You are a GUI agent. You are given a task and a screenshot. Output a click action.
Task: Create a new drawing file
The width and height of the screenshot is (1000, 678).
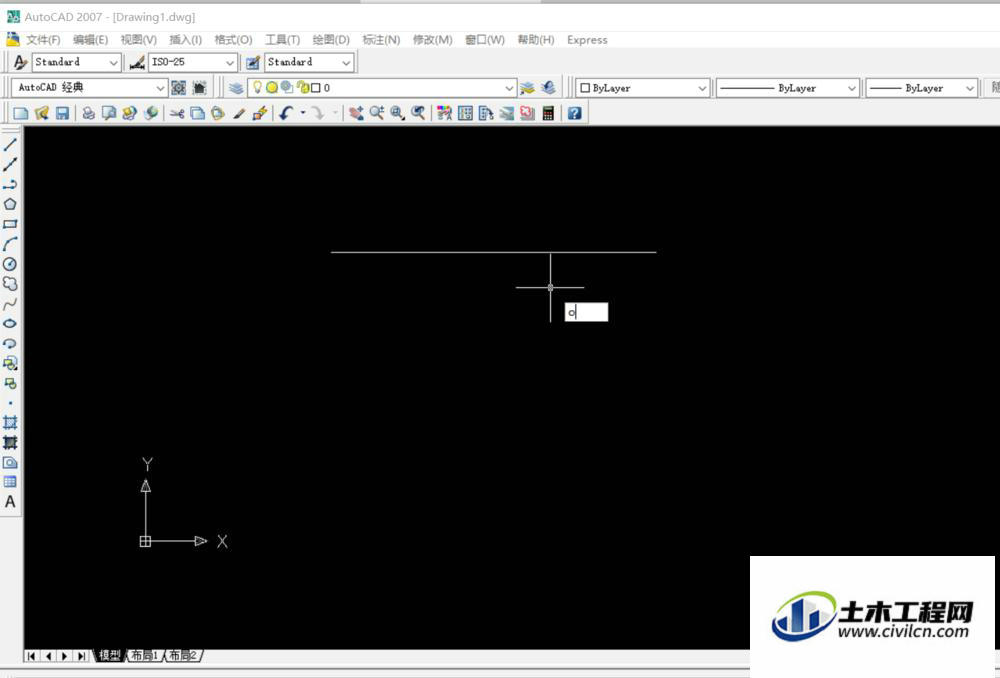click(21, 114)
